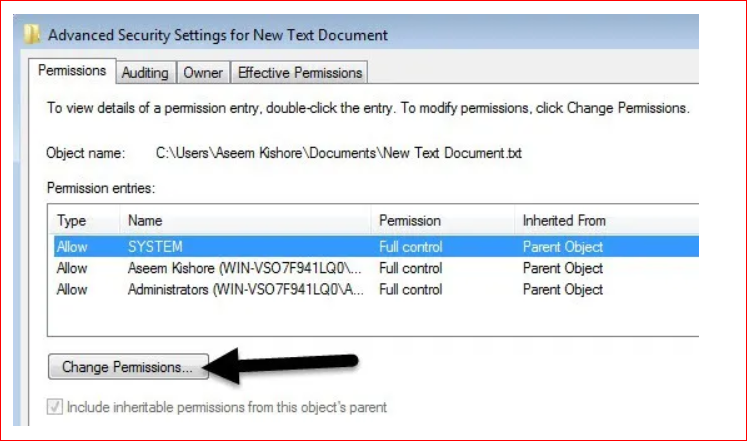747x441 pixels.
Task: Click the dialog title Advanced Security Settings
Action: [218, 35]
